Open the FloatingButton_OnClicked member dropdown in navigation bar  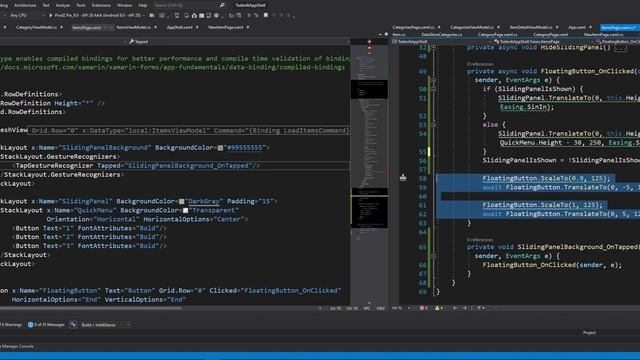point(618,42)
